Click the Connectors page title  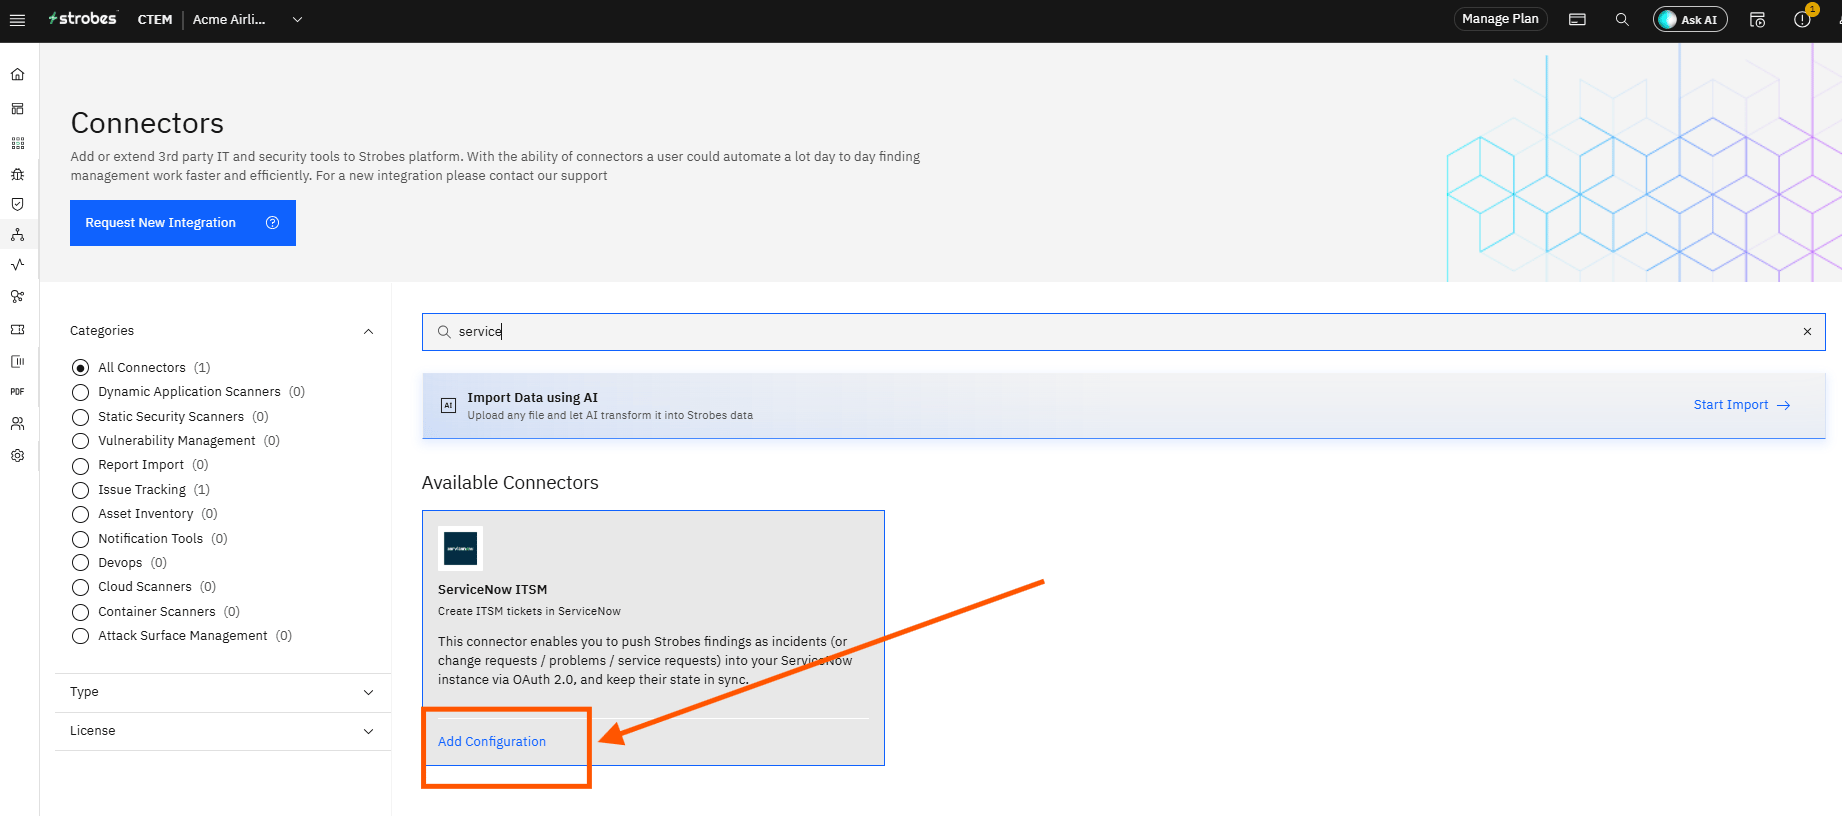147,123
